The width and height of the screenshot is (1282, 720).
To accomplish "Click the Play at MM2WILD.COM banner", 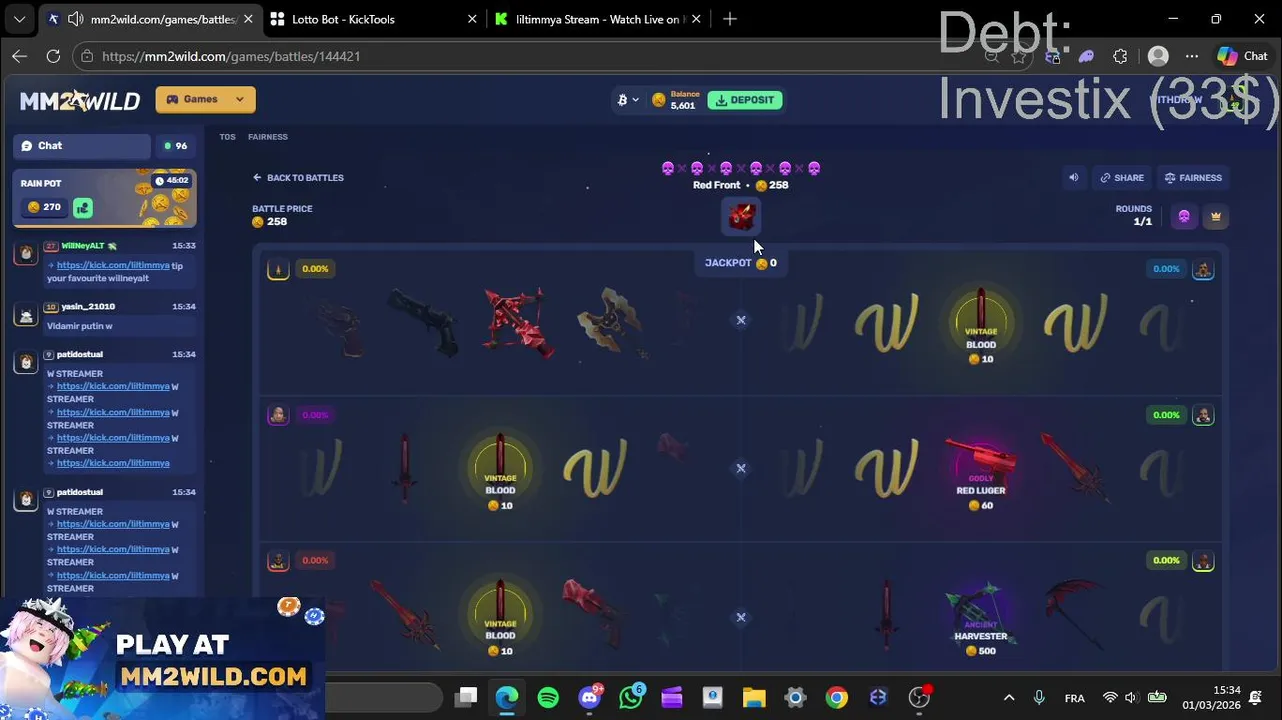I will tap(162, 658).
